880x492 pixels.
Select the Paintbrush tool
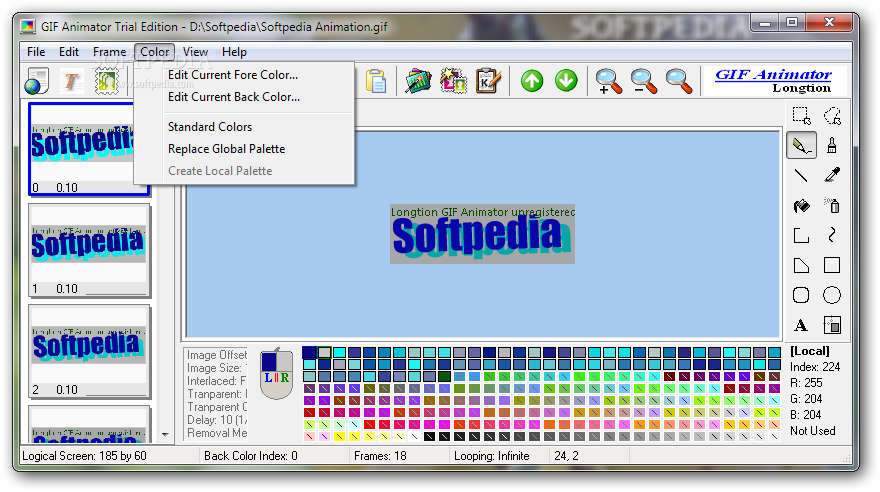coord(832,146)
